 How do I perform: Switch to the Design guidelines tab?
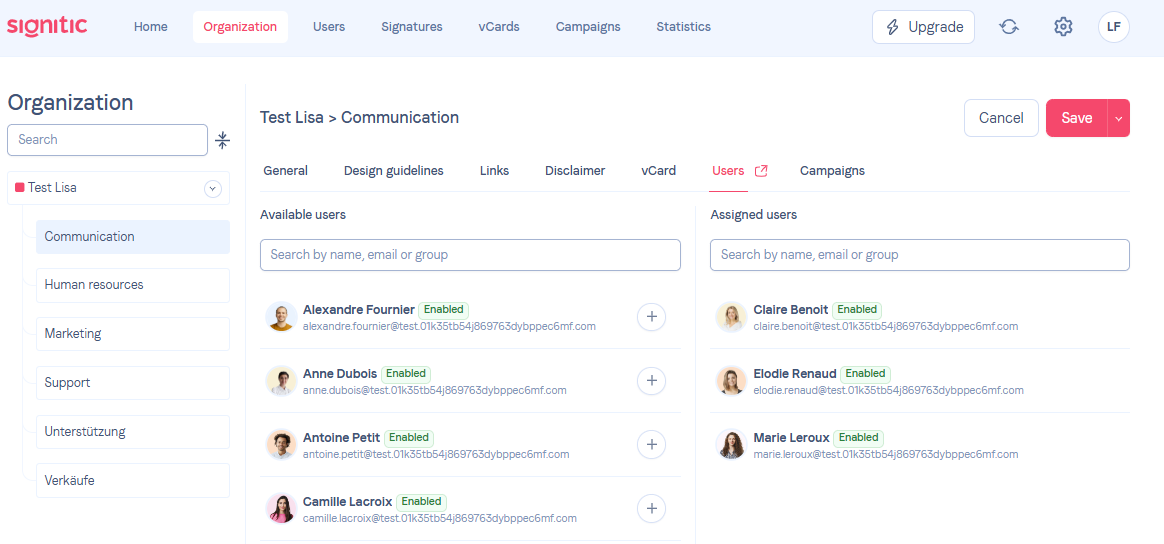[393, 171]
